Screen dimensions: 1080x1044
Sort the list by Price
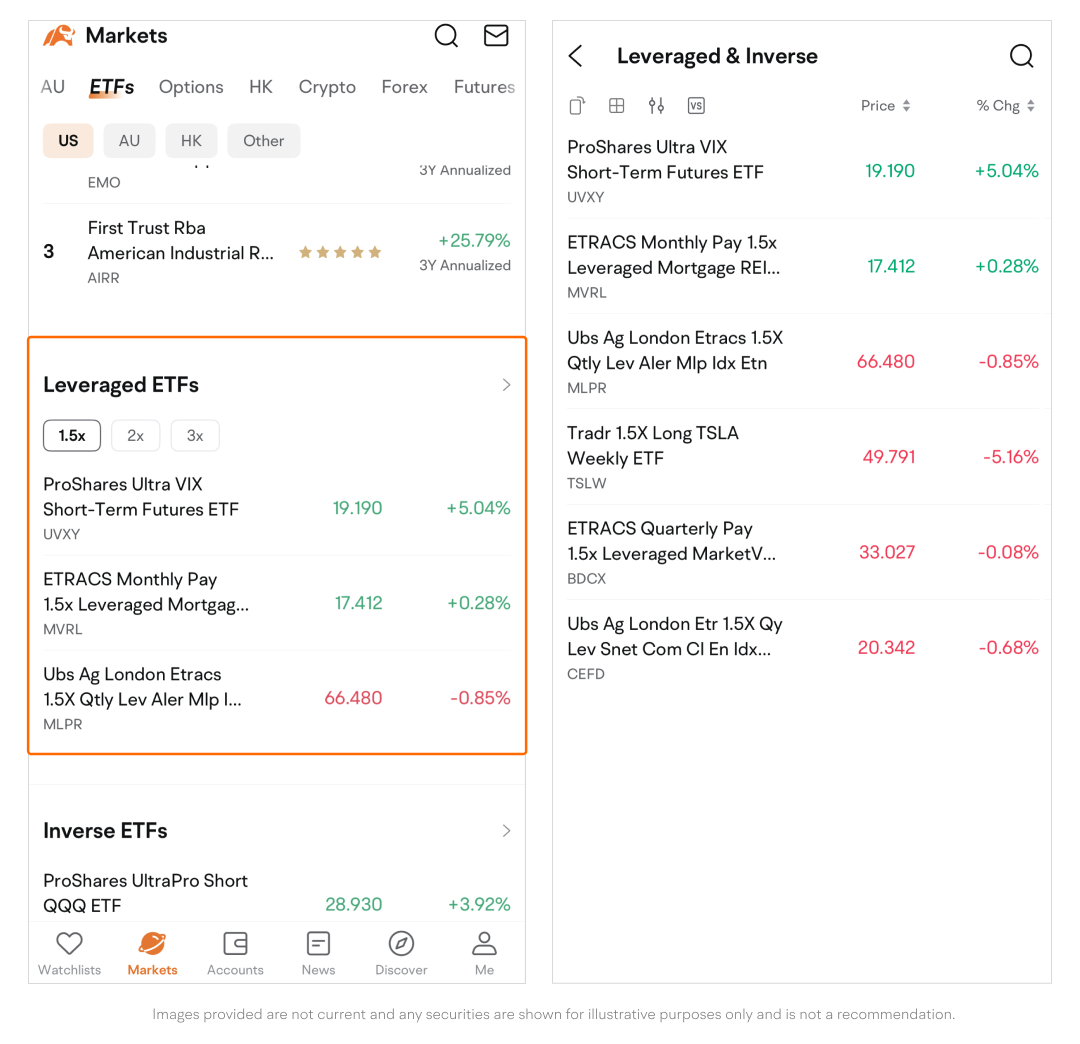(885, 106)
